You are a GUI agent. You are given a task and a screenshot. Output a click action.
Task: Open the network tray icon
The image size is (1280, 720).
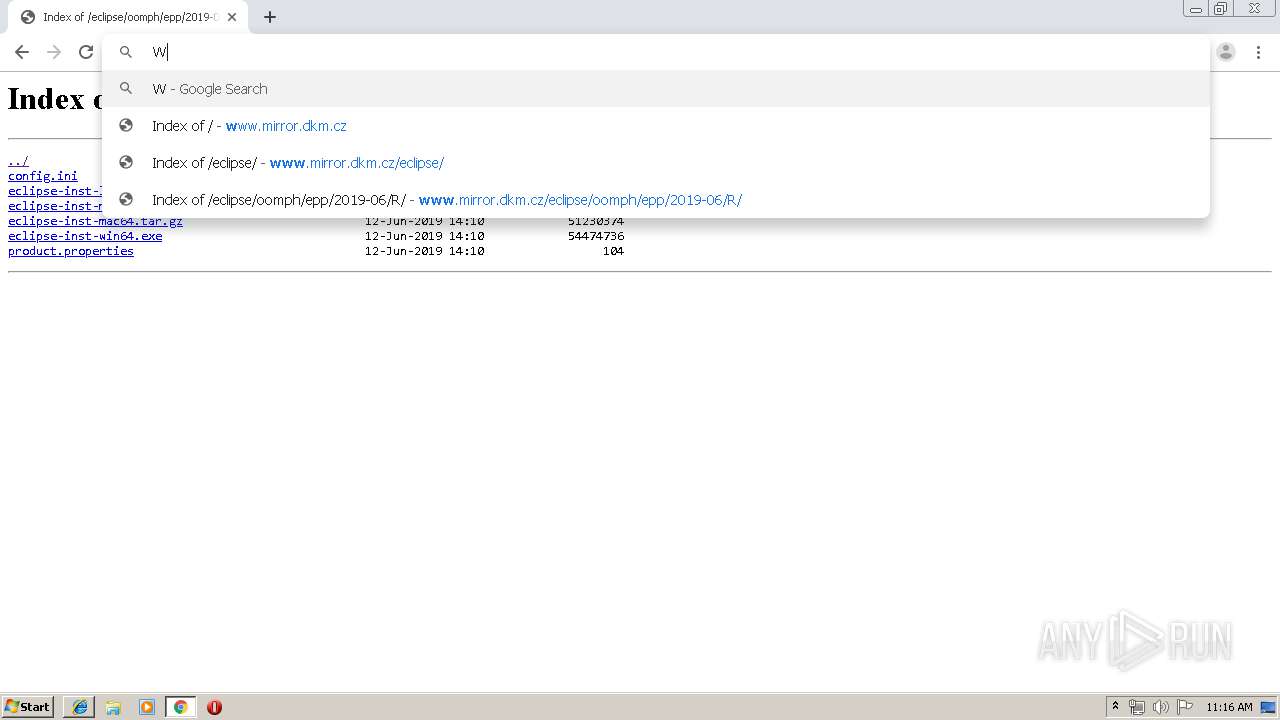pos(1137,707)
